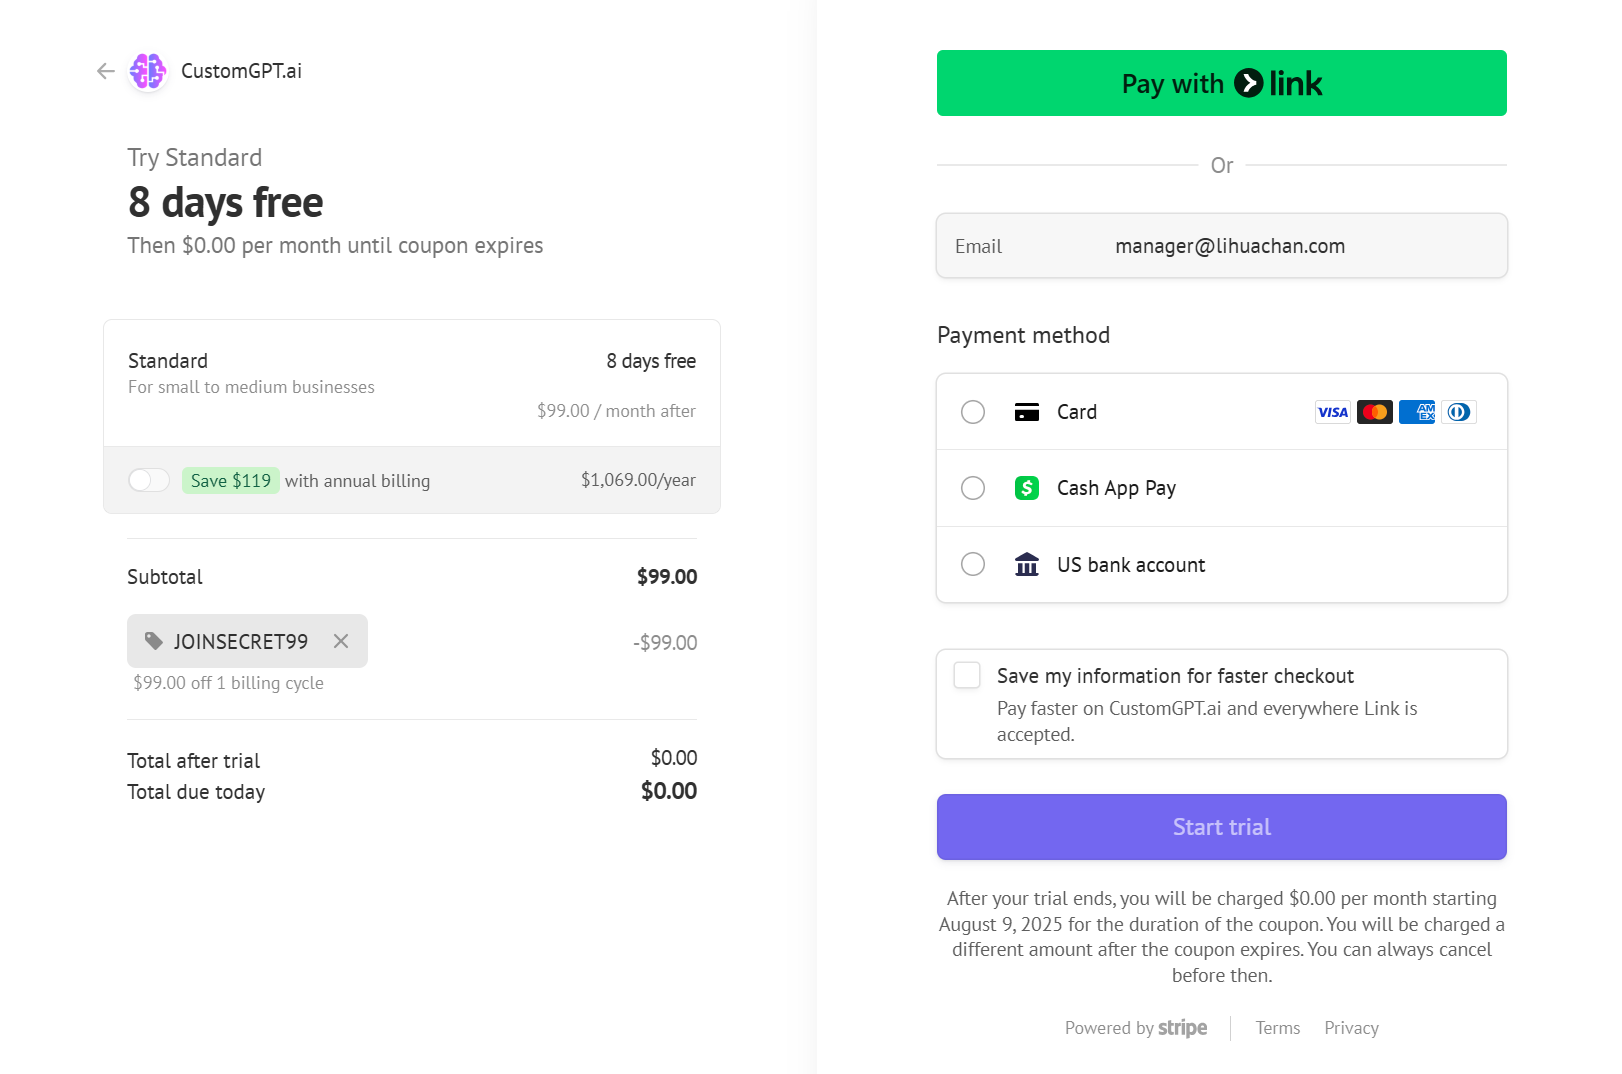This screenshot has width=1622, height=1074.
Task: Select the Card payment radio button
Action: [x=973, y=412]
